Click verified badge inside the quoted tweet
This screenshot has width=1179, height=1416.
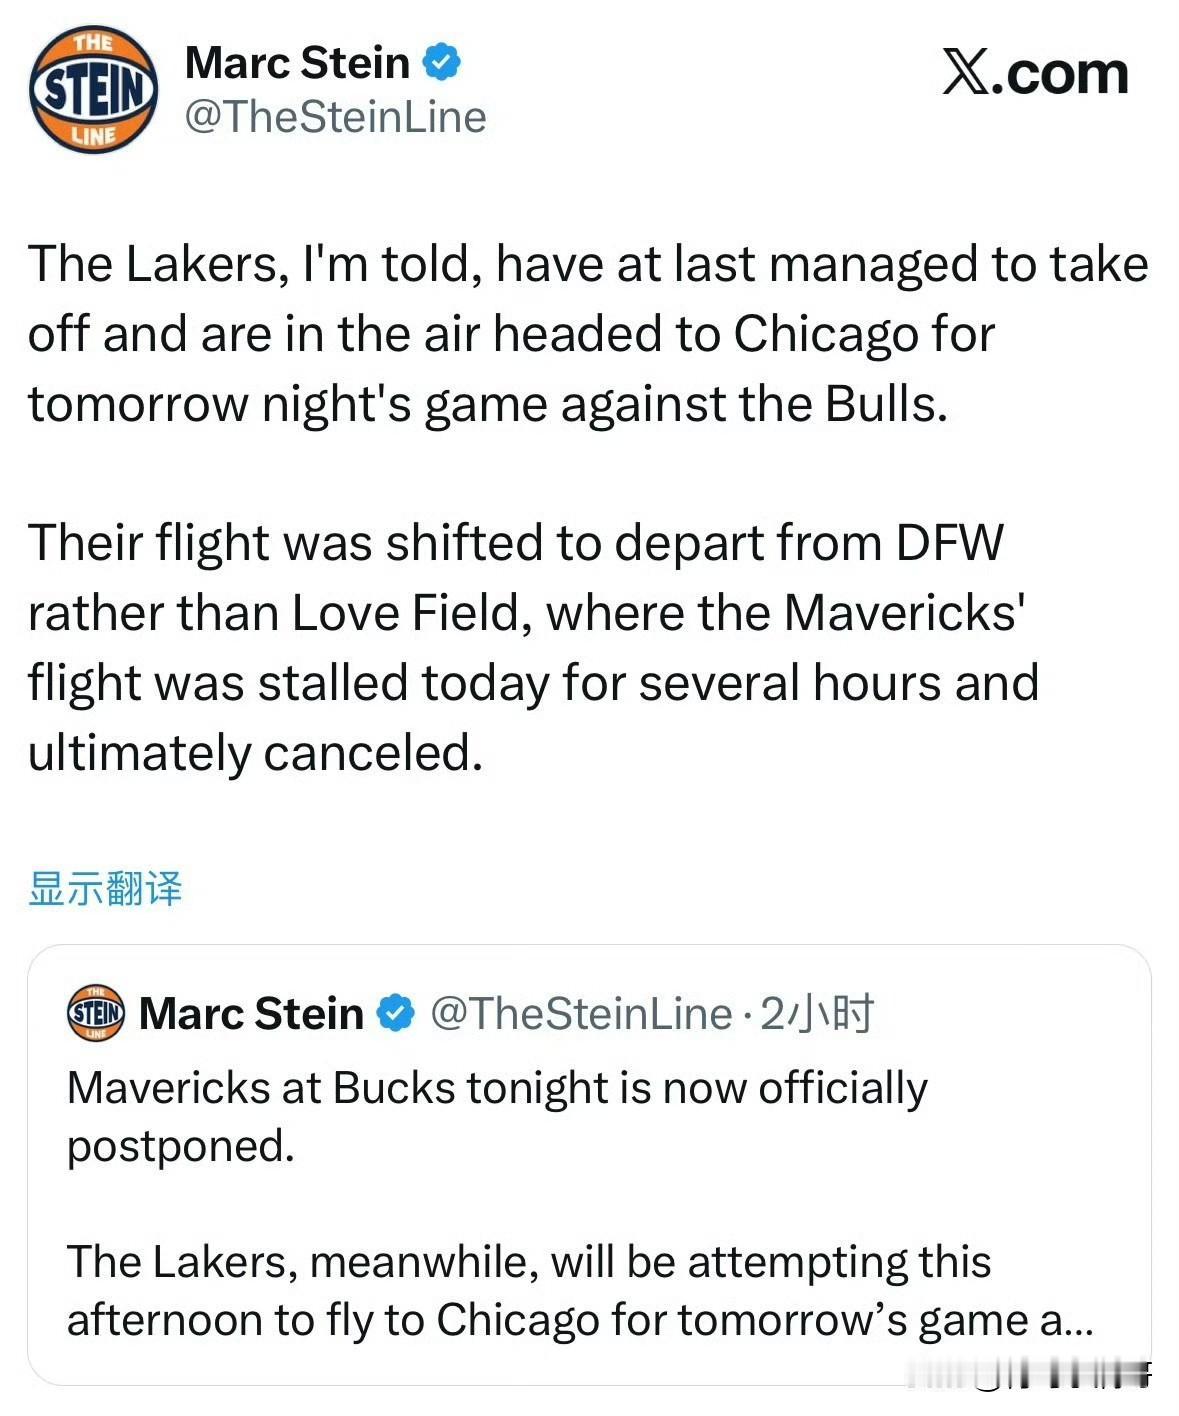[x=395, y=1013]
